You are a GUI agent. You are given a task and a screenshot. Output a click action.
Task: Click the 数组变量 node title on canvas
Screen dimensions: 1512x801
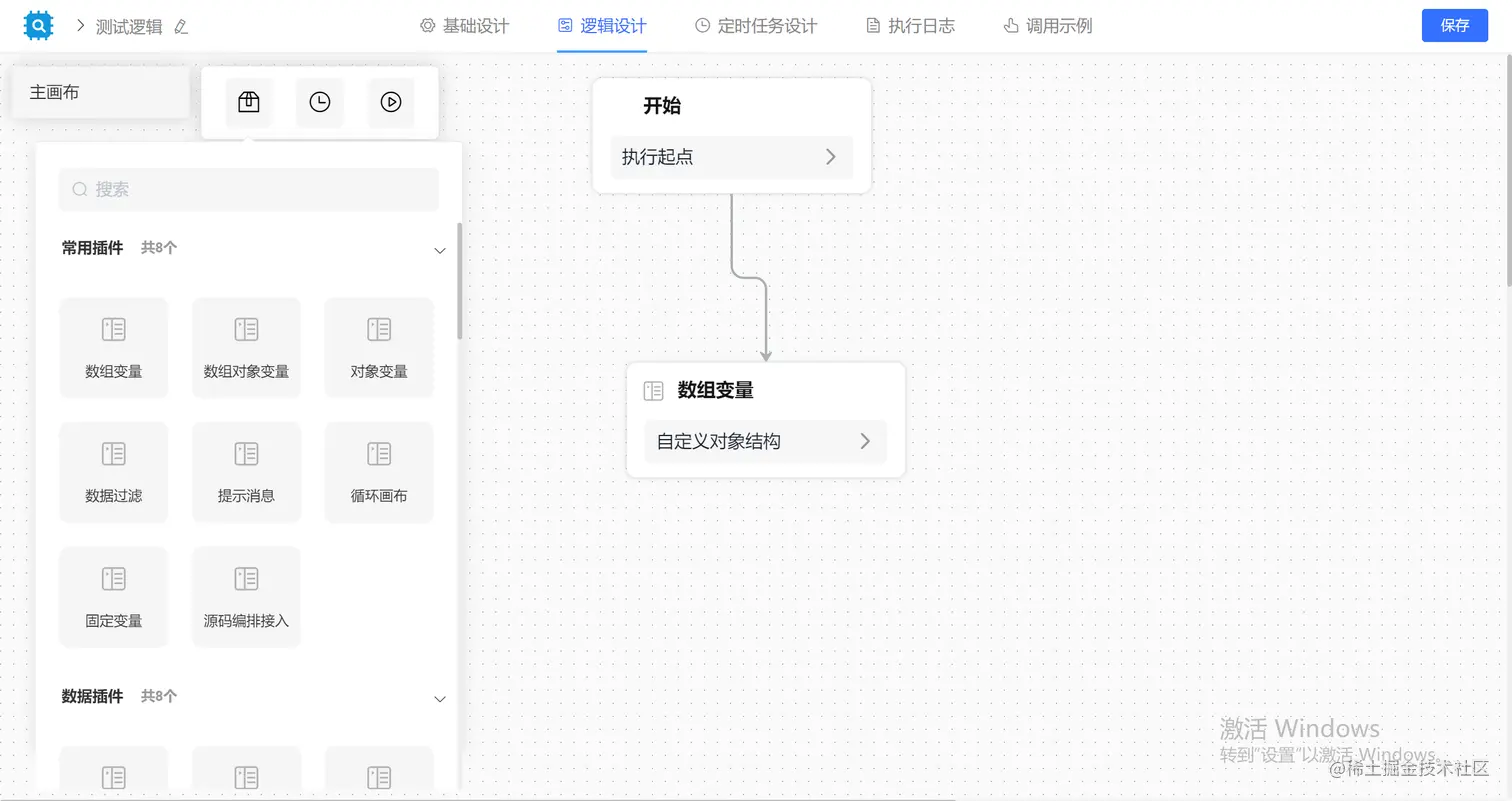pos(716,391)
